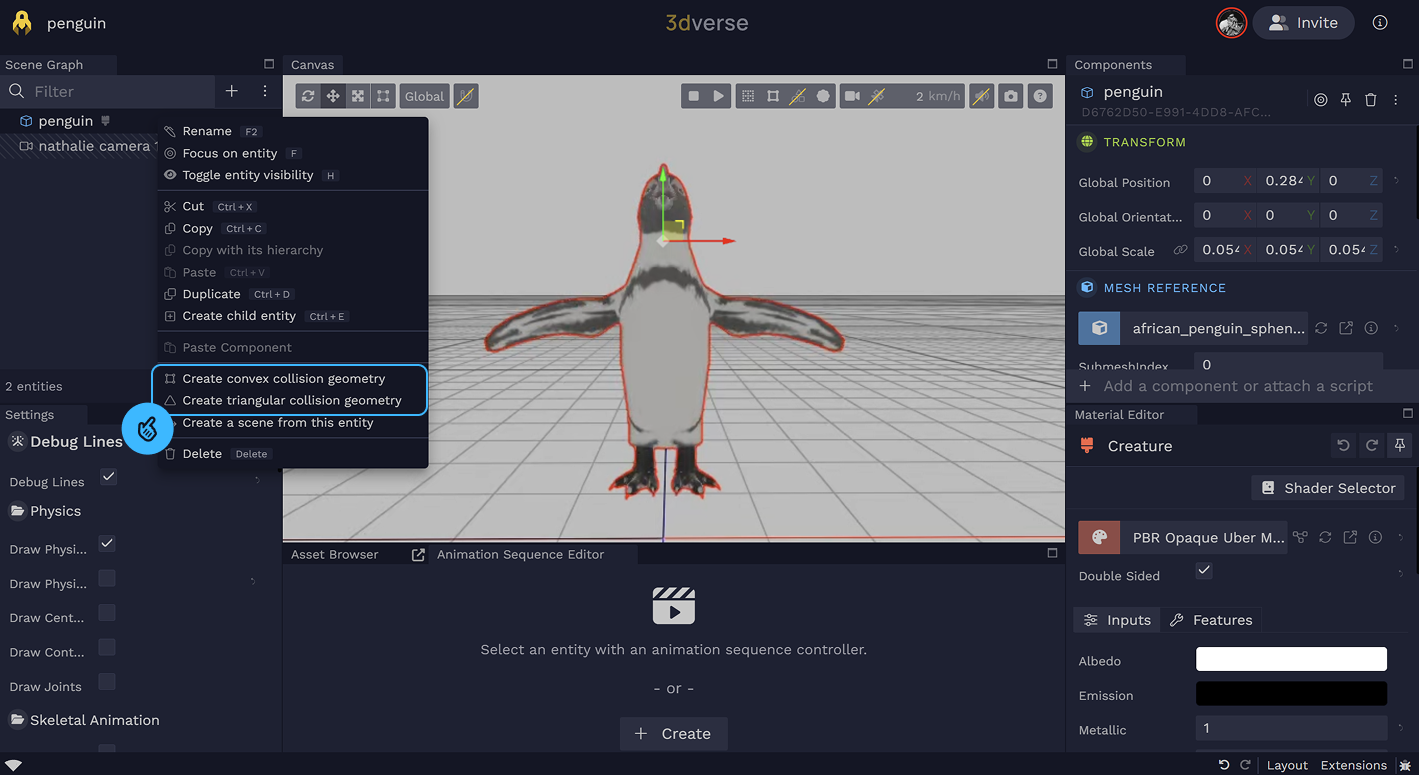Pin the Material Editor panel
1419x775 pixels.
(1400, 446)
